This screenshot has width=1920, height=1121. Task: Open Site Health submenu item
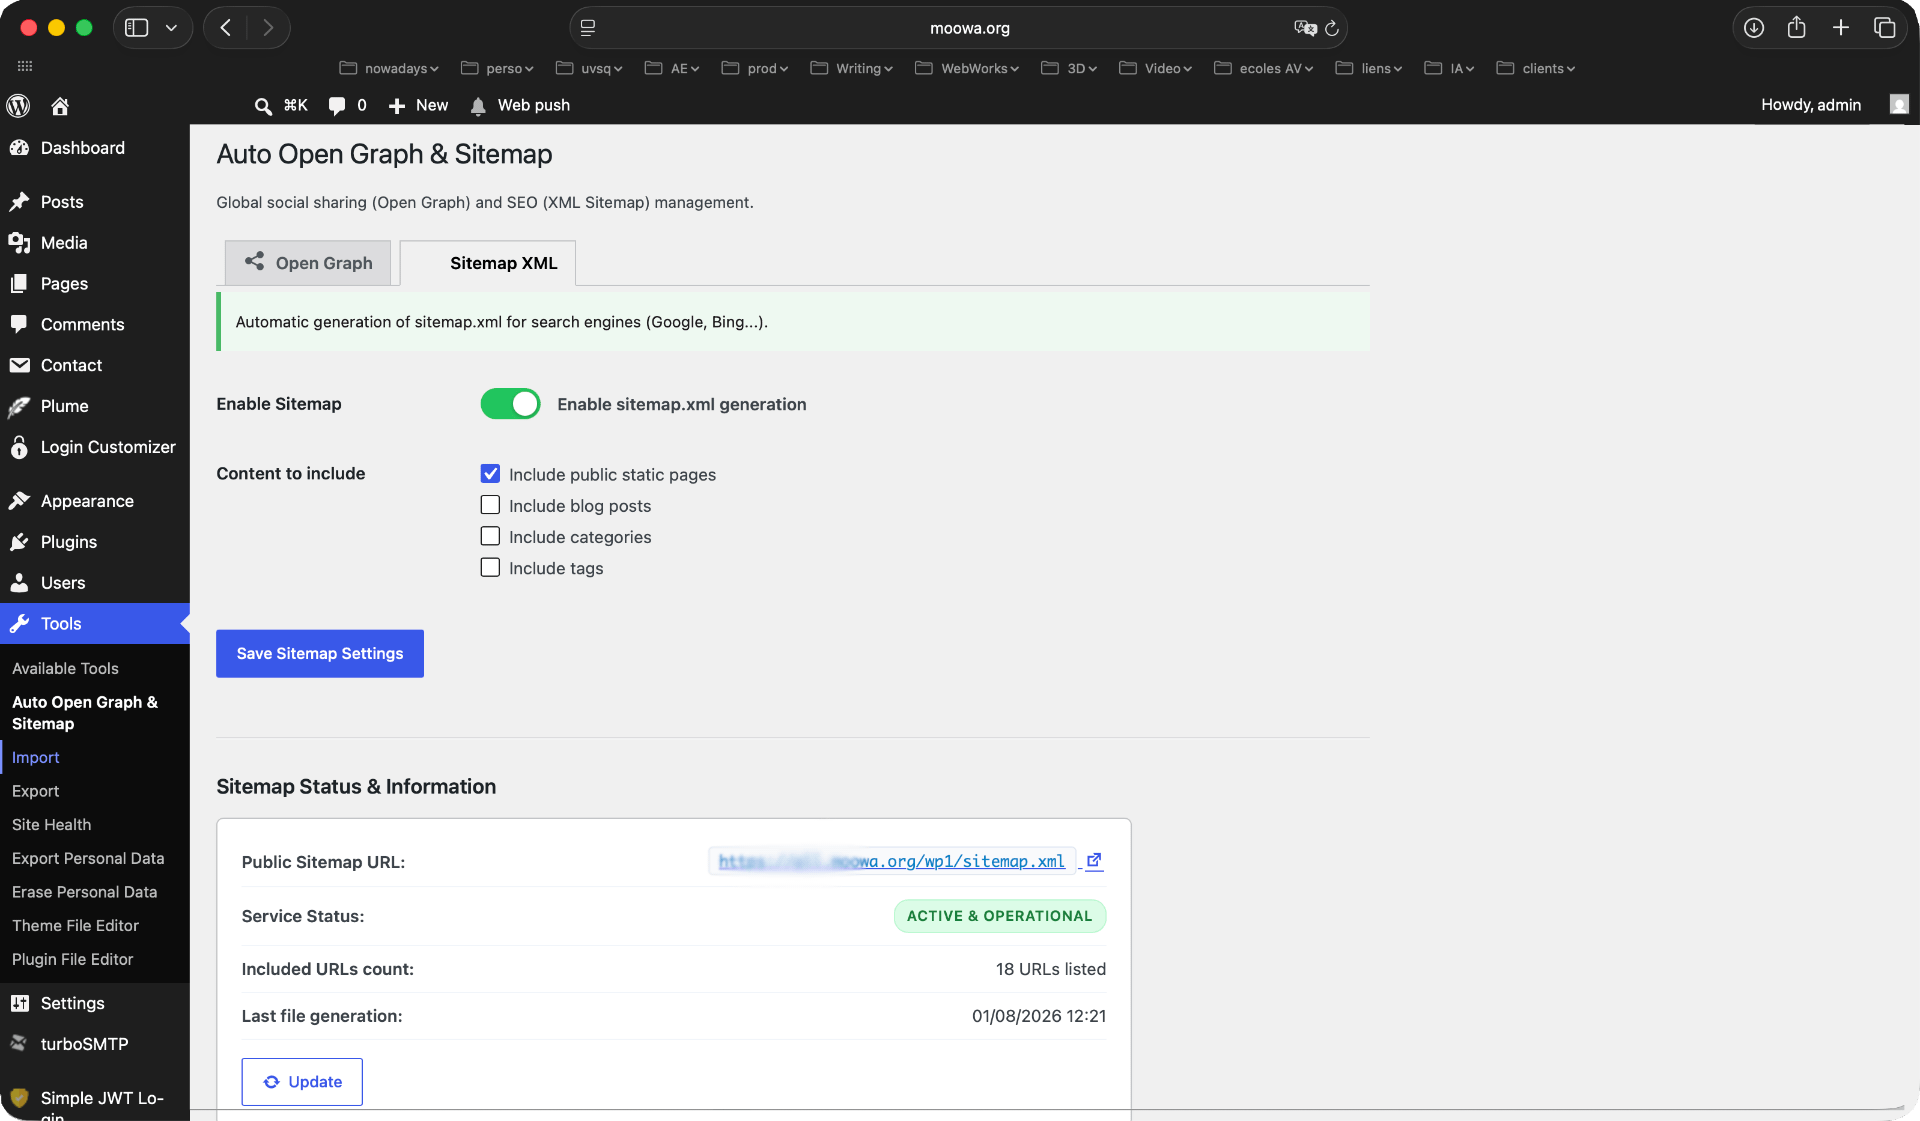click(52, 824)
